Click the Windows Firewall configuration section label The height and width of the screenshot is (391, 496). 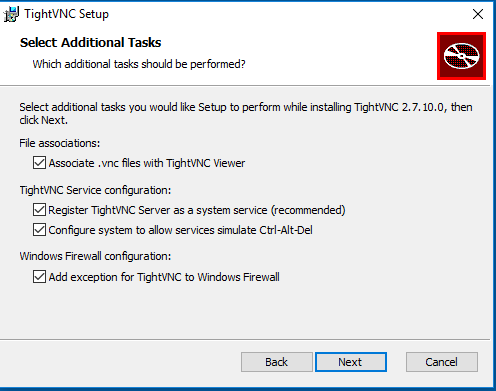pos(95,256)
